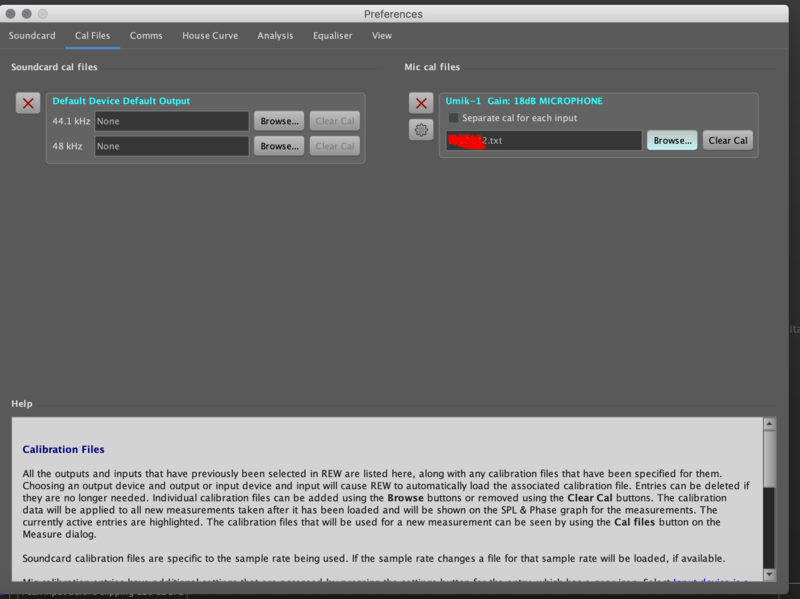Viewport: 800px width, 599px height.
Task: Select the Cal Files tab
Action: pyautogui.click(x=93, y=35)
